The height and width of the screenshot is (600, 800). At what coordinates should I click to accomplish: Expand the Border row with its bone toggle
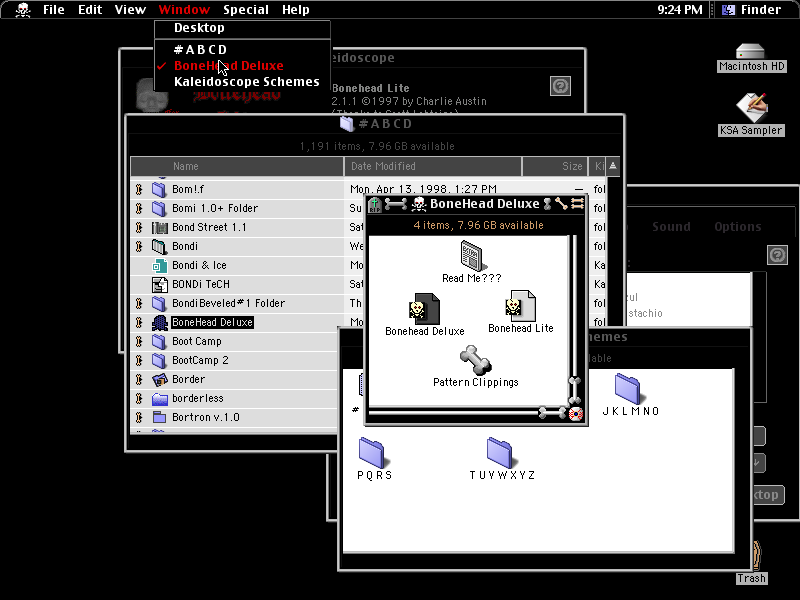139,380
